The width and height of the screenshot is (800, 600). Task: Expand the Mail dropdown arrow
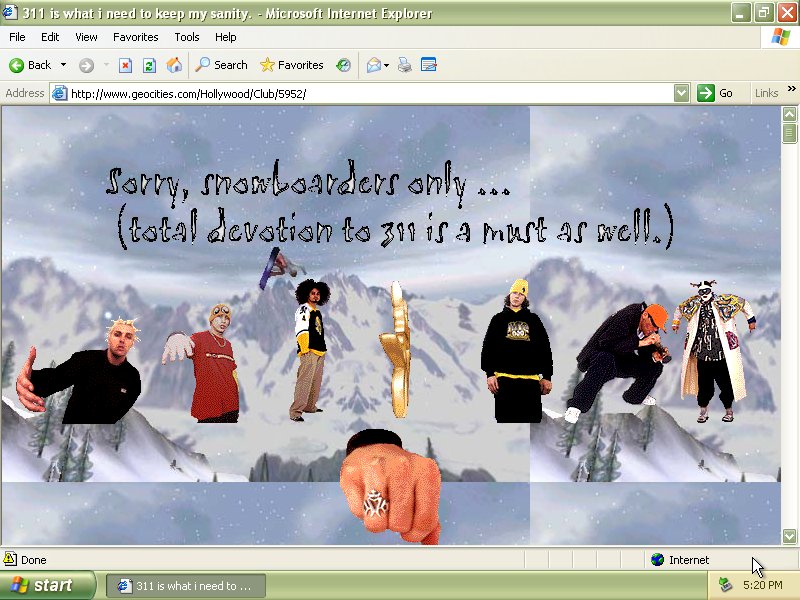point(386,65)
